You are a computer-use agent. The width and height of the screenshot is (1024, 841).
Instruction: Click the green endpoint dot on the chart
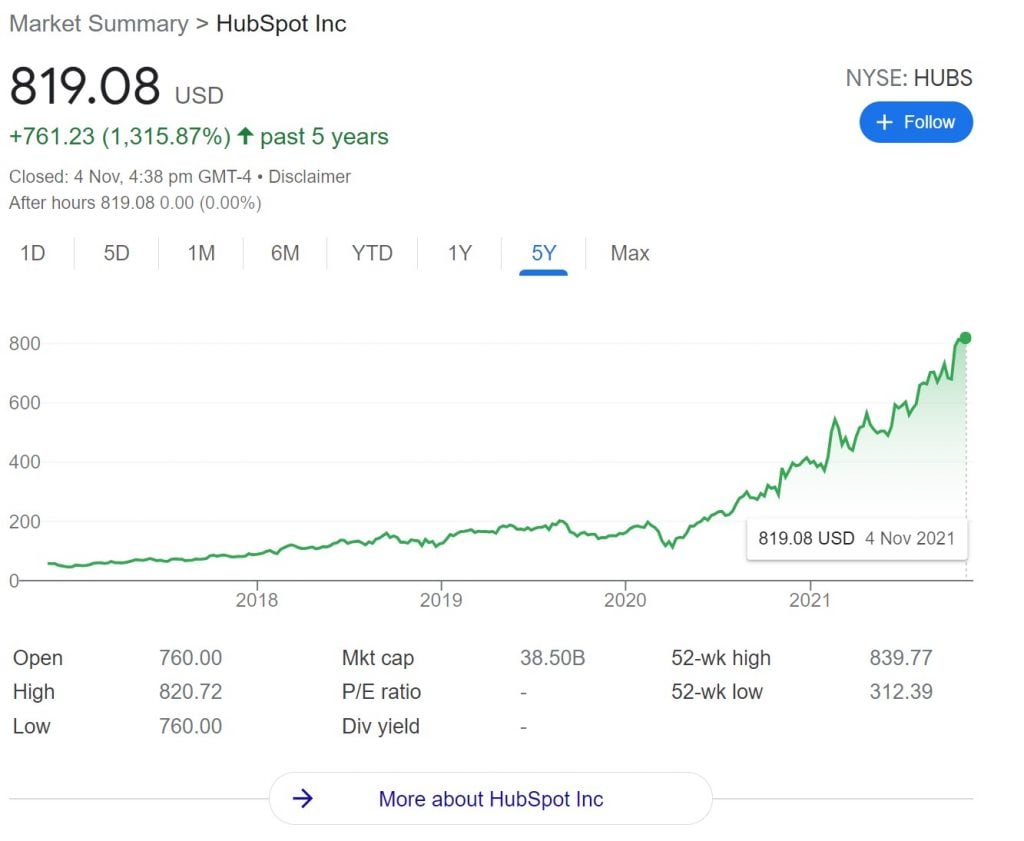(x=965, y=338)
